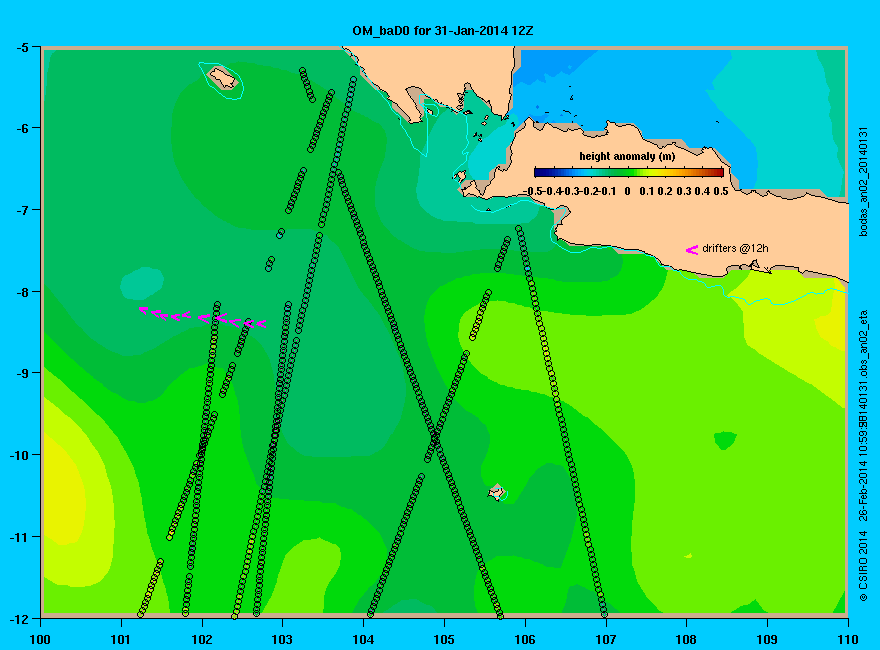The image size is (880, 650).
Task: Click the small island outlined in cyan near 102E 5.4S
Action: click(223, 77)
